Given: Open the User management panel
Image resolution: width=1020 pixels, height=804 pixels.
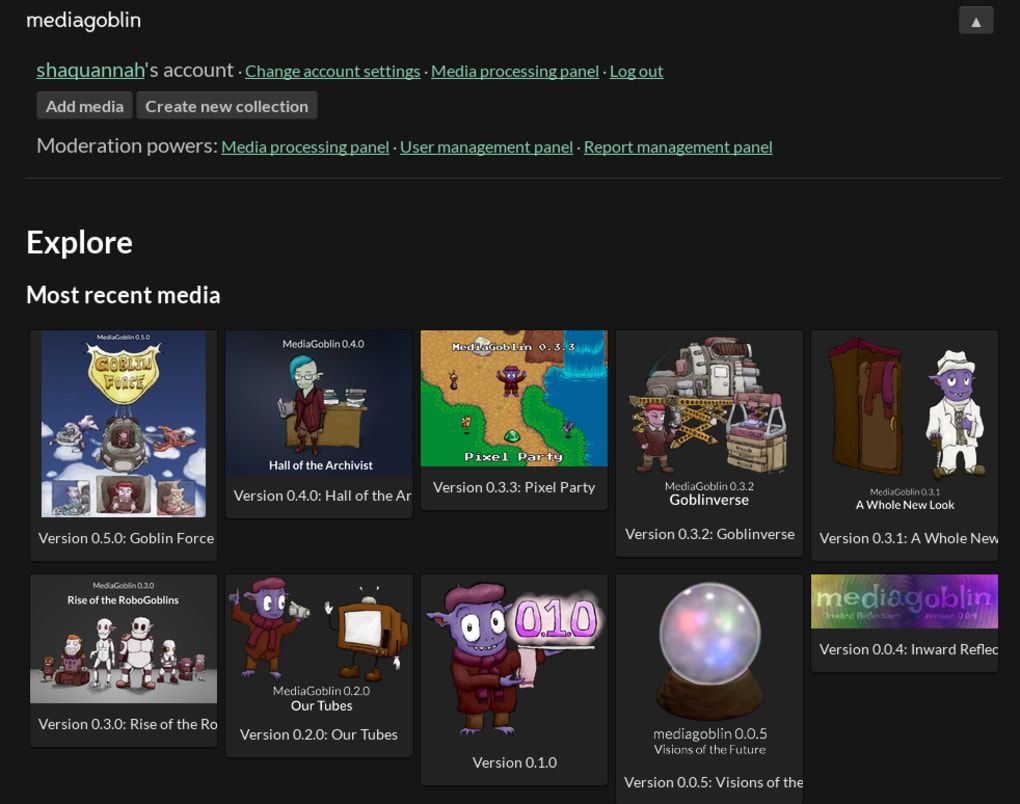Looking at the screenshot, I should coord(486,147).
